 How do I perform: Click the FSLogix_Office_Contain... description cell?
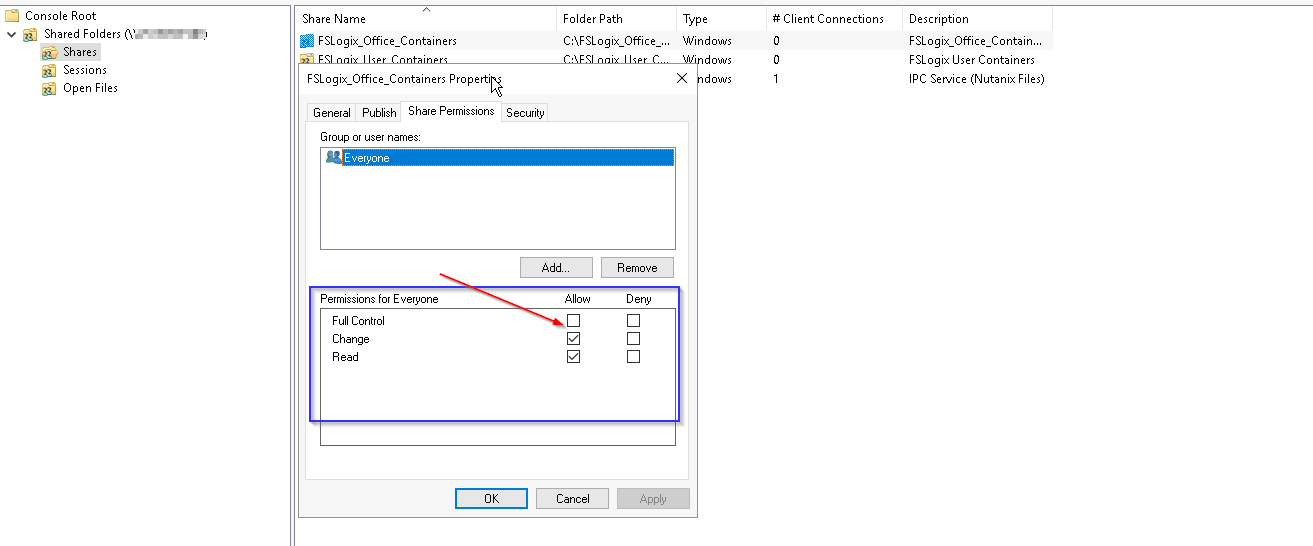click(975, 41)
